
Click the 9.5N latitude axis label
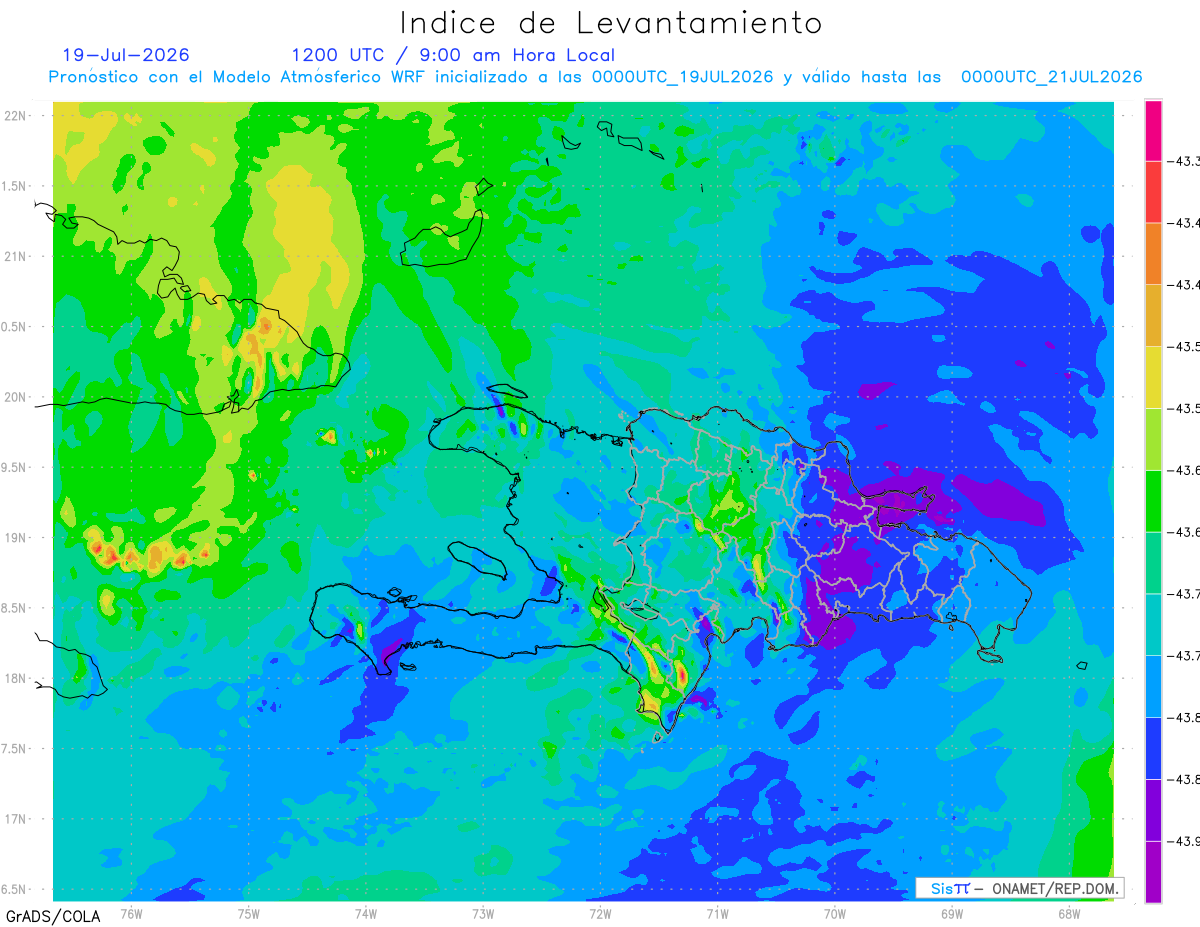coord(14,467)
